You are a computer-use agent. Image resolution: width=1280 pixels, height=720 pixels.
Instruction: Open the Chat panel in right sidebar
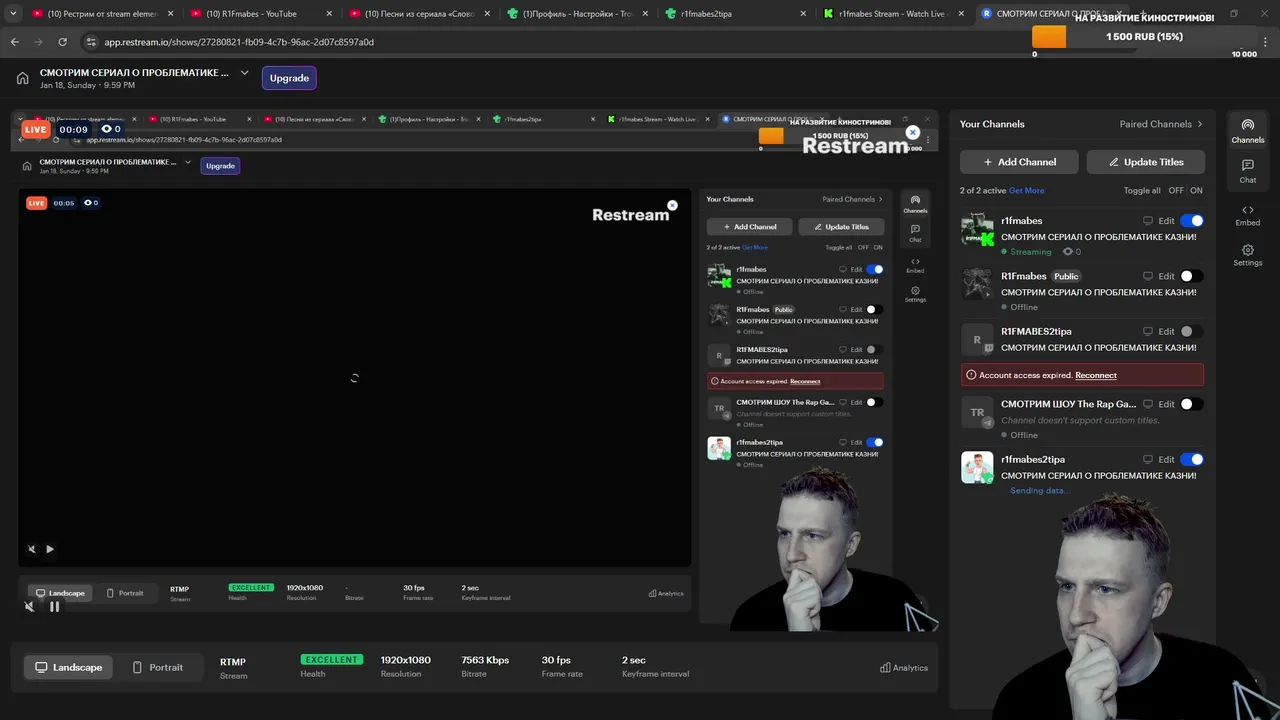click(x=1248, y=170)
